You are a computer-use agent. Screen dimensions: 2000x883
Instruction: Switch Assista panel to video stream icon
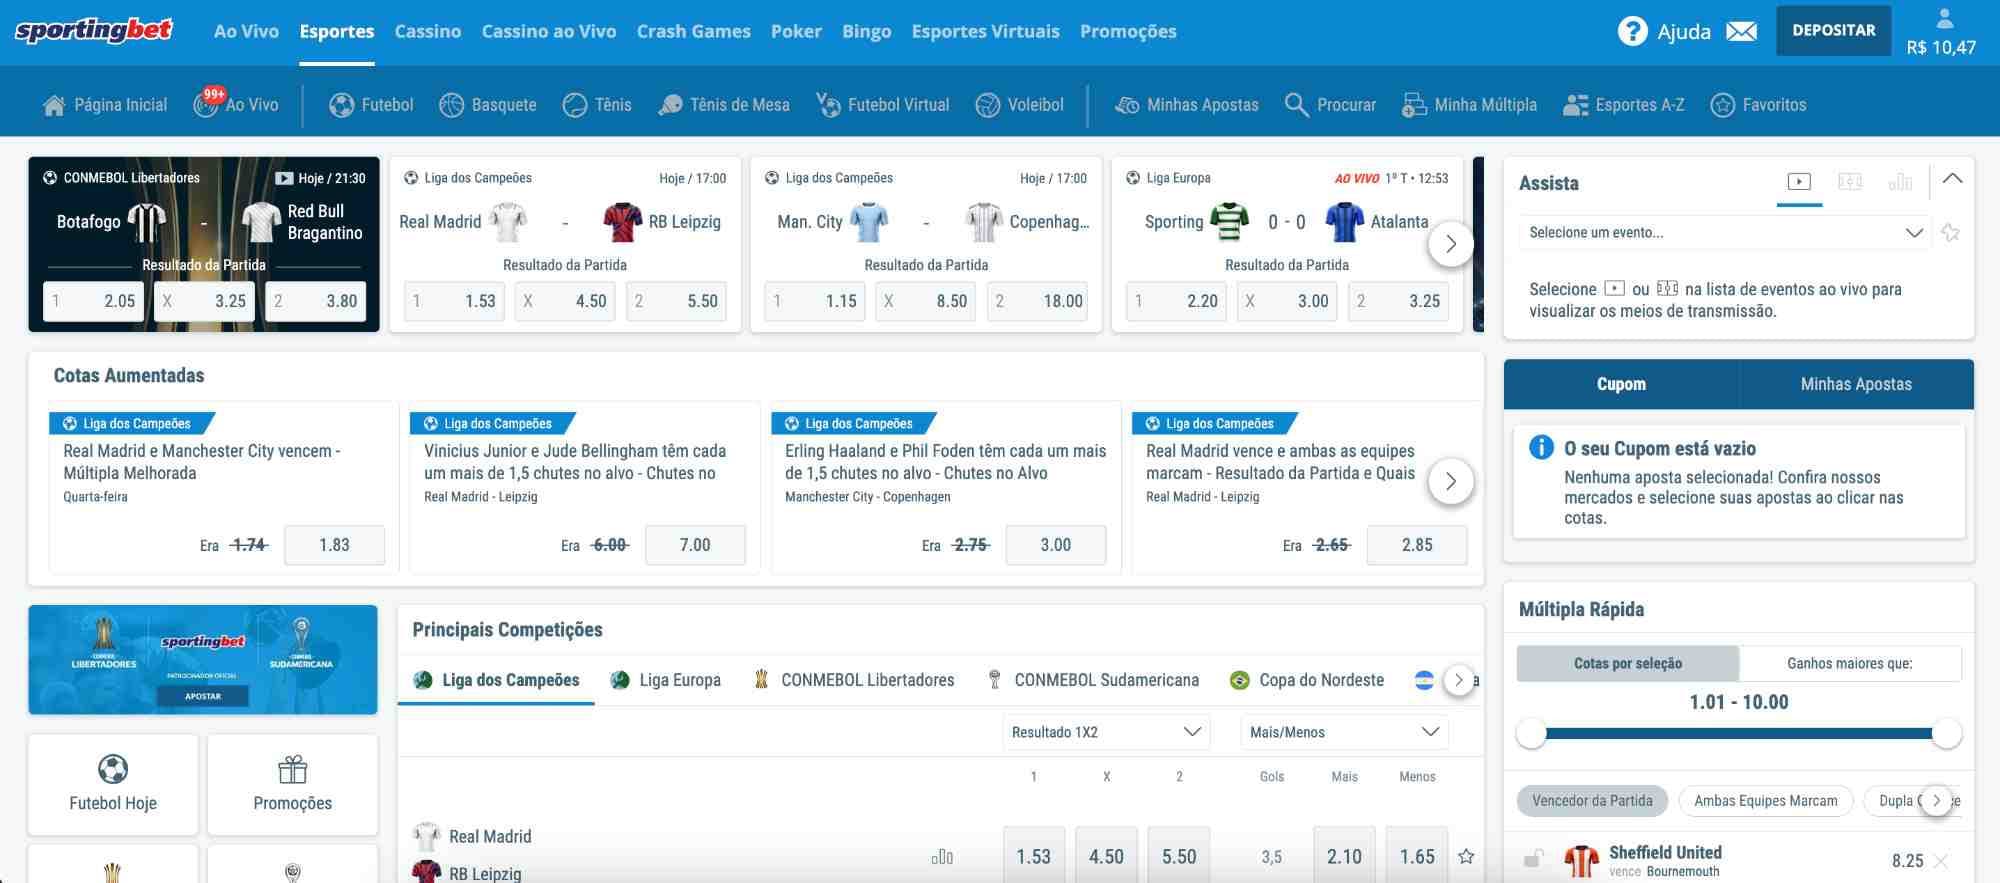pos(1799,182)
